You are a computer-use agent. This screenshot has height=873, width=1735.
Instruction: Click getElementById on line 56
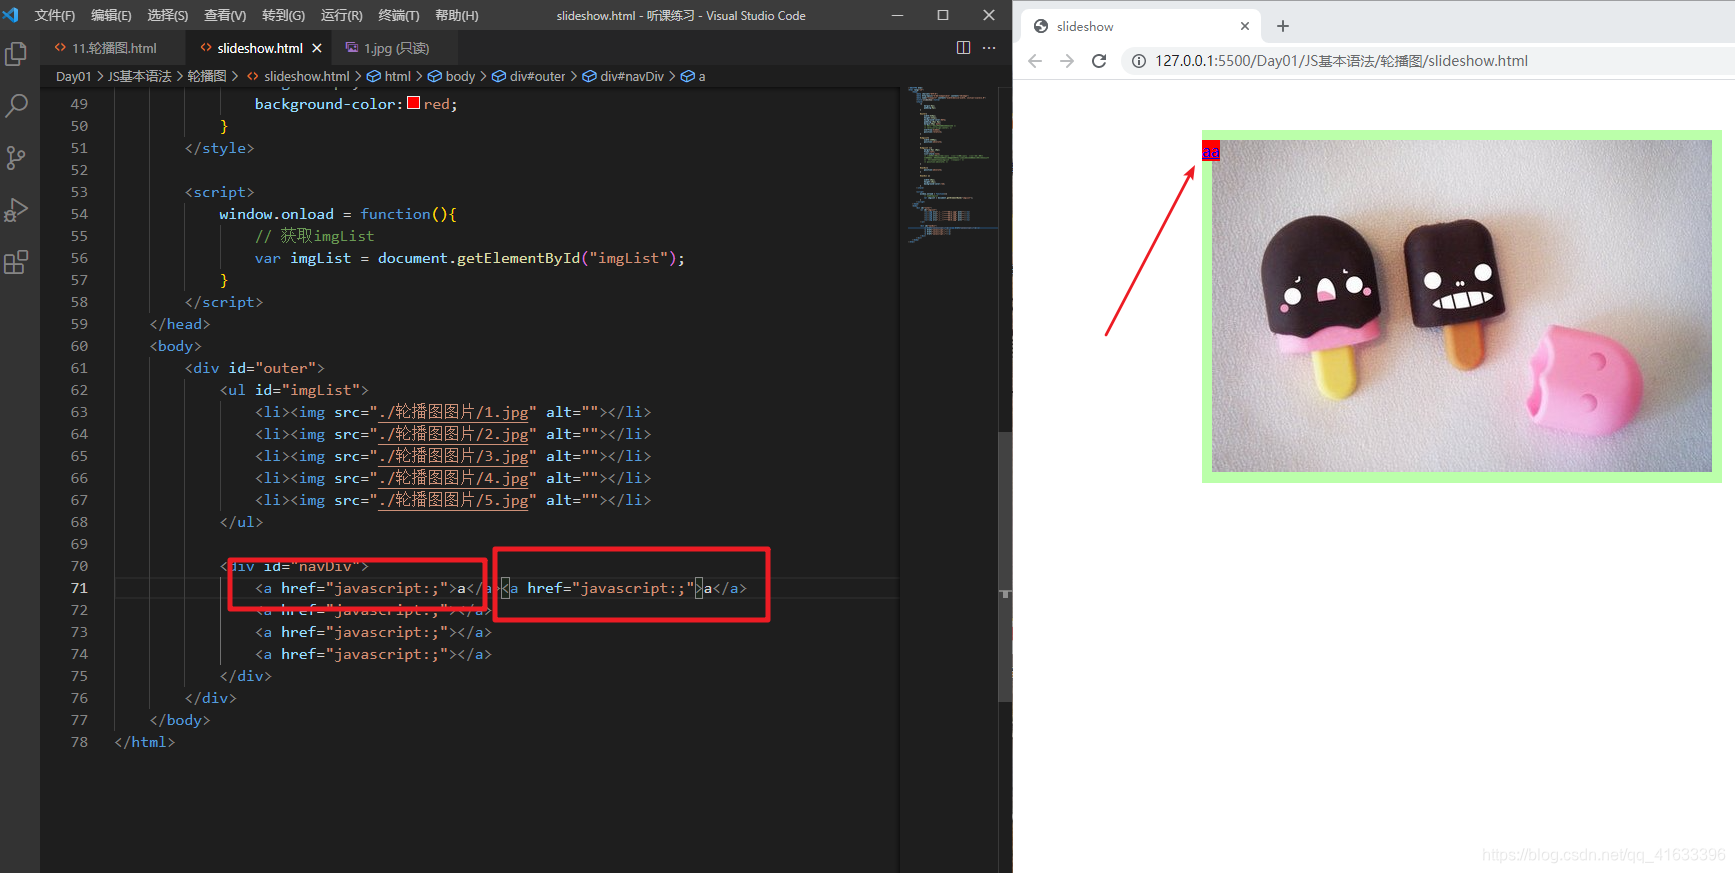coord(518,258)
